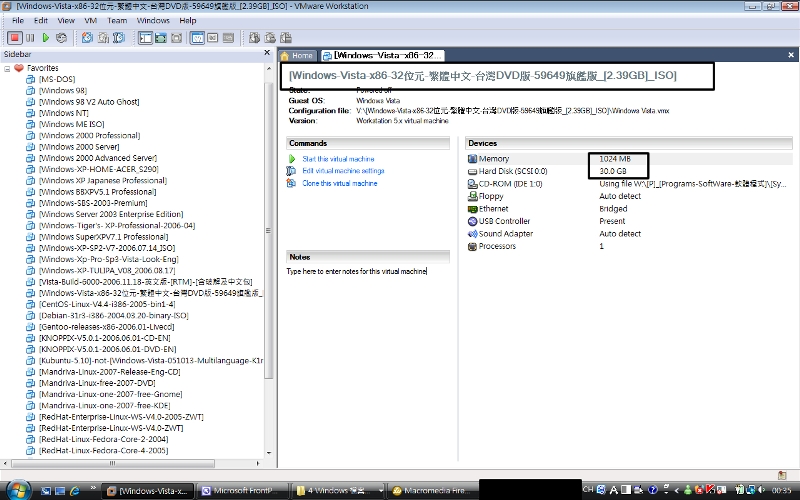Select [Windows SuperXPV7.1 Professional] entry
This screenshot has width=800, height=500.
point(103,237)
